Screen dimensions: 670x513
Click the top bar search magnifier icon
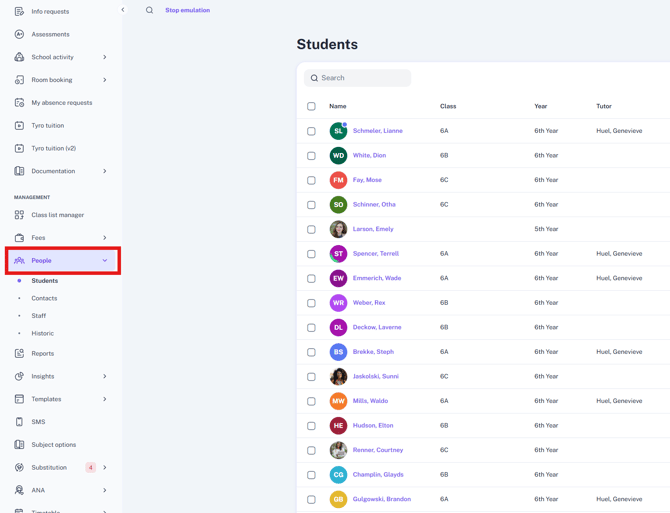tap(149, 10)
